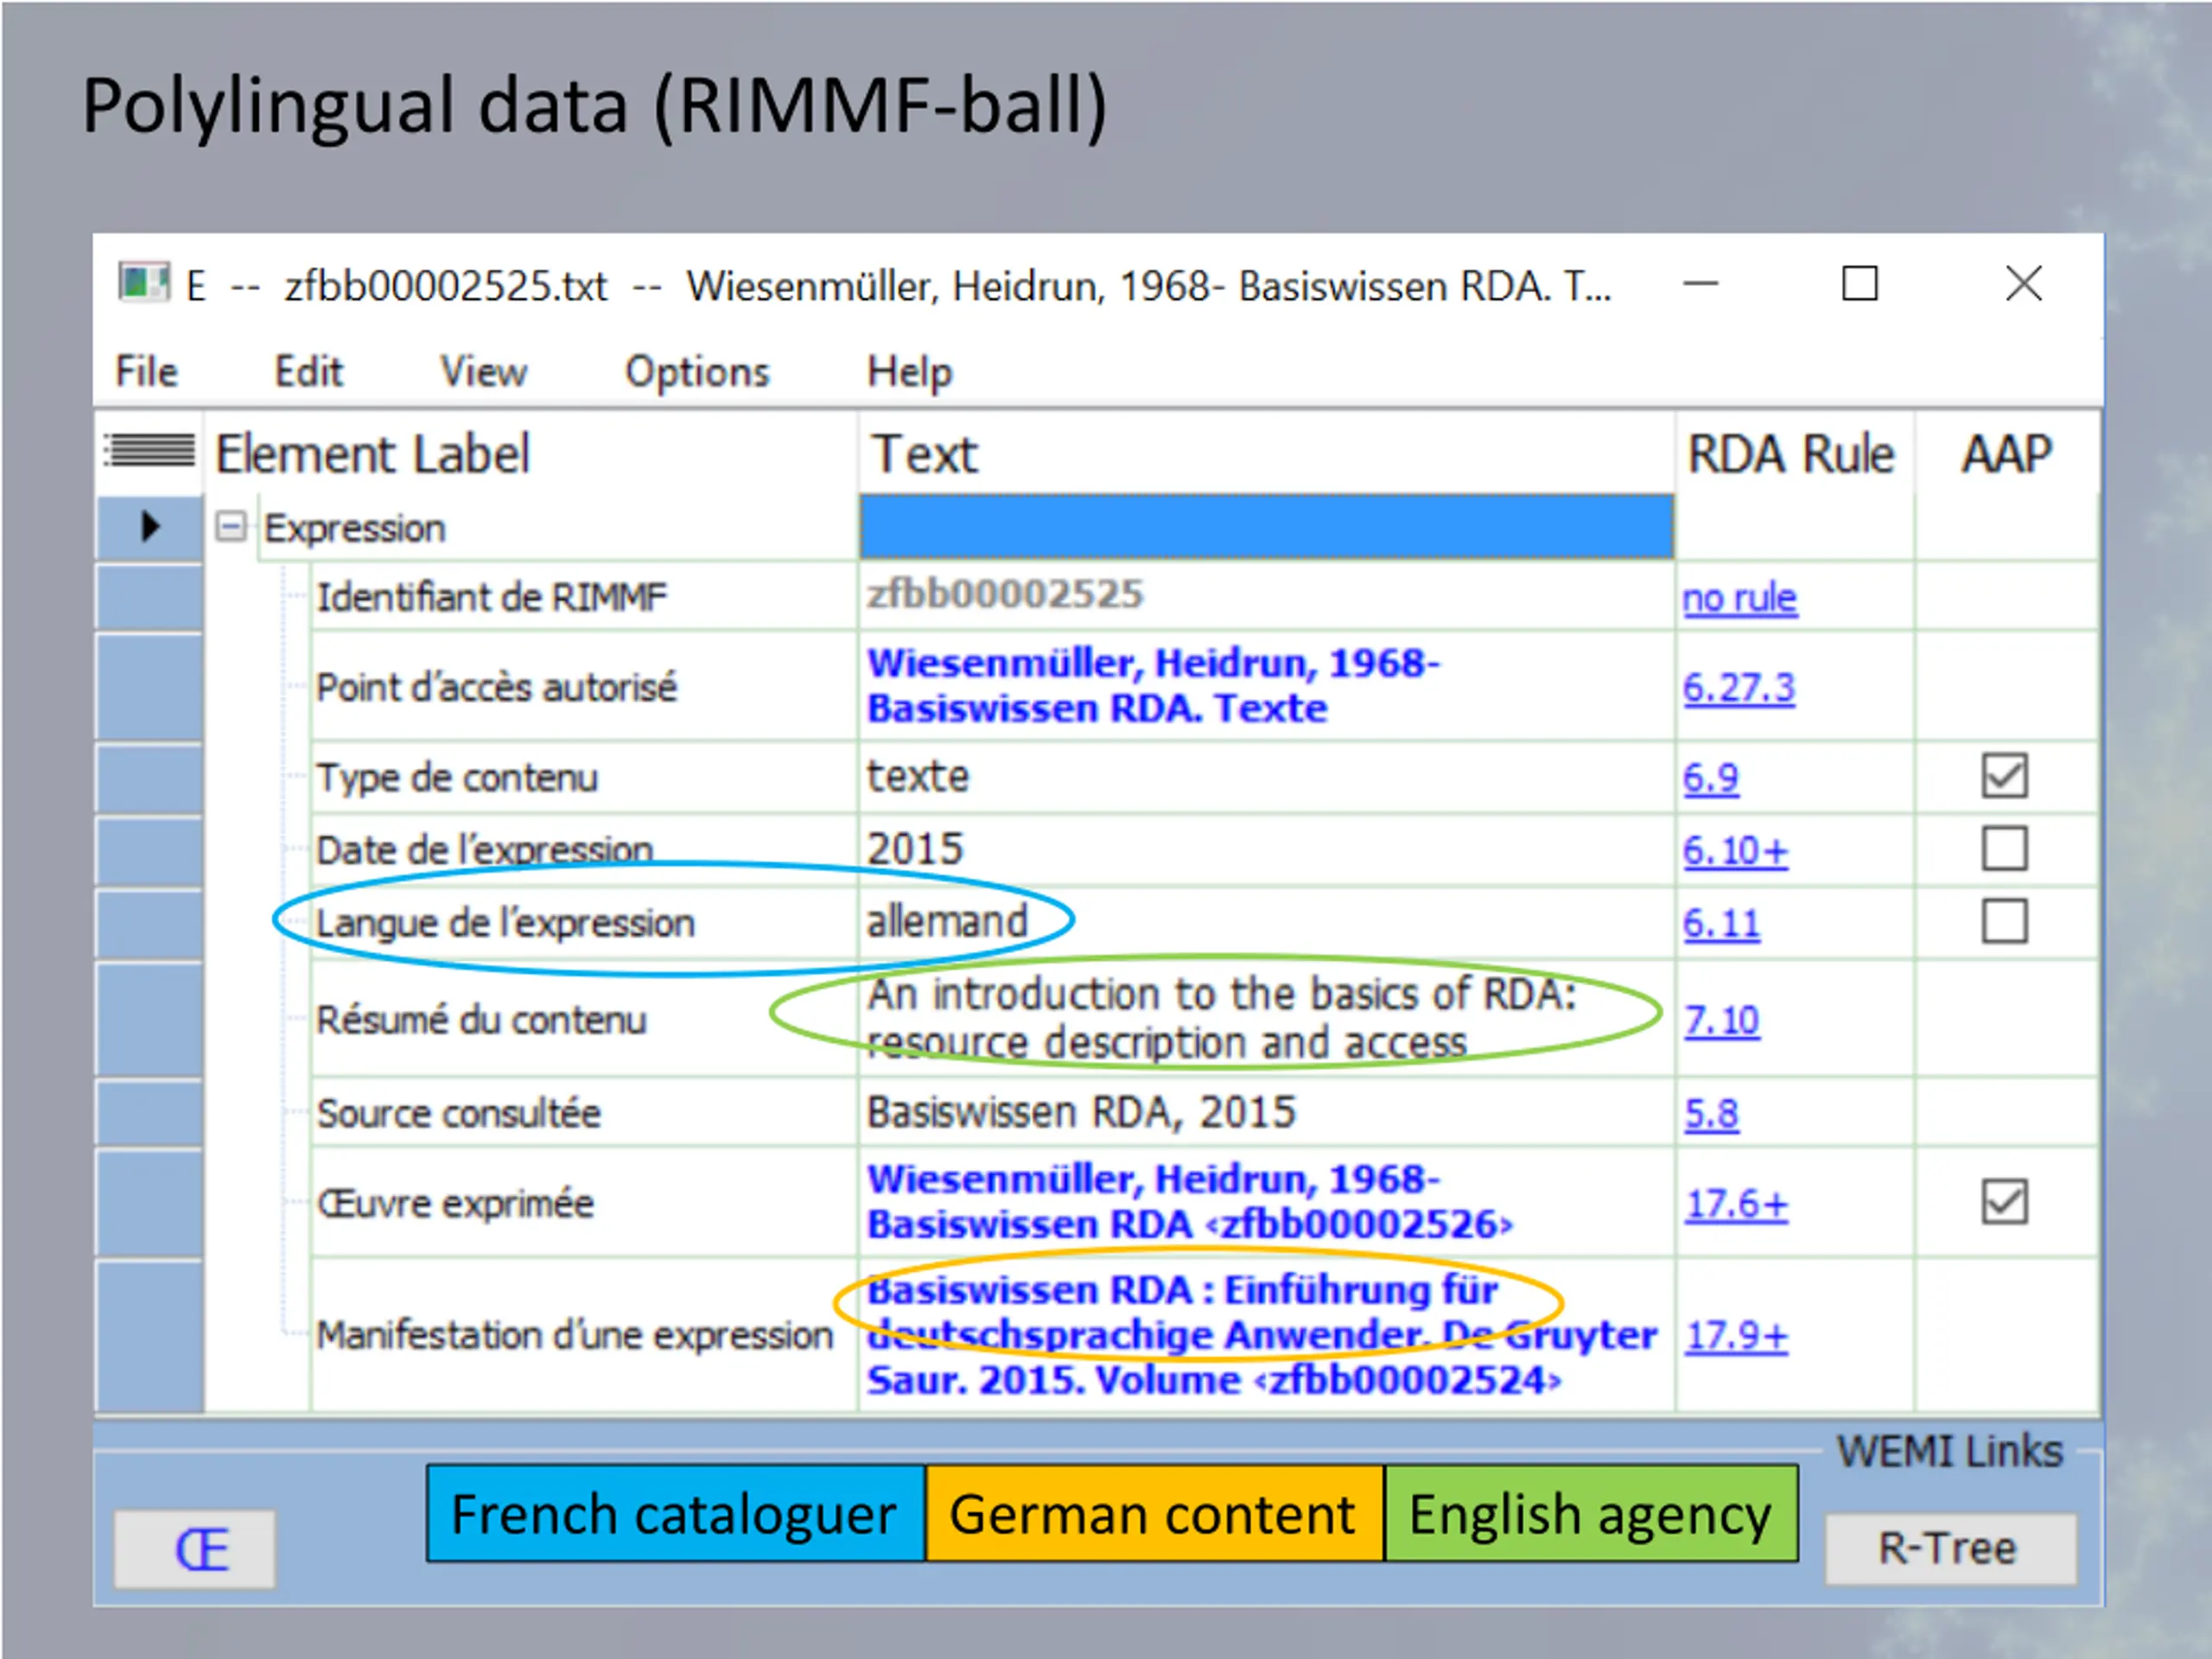This screenshot has height=1659, width=2212.
Task: Select the 'Source consultée' row label
Action: coord(459,1113)
